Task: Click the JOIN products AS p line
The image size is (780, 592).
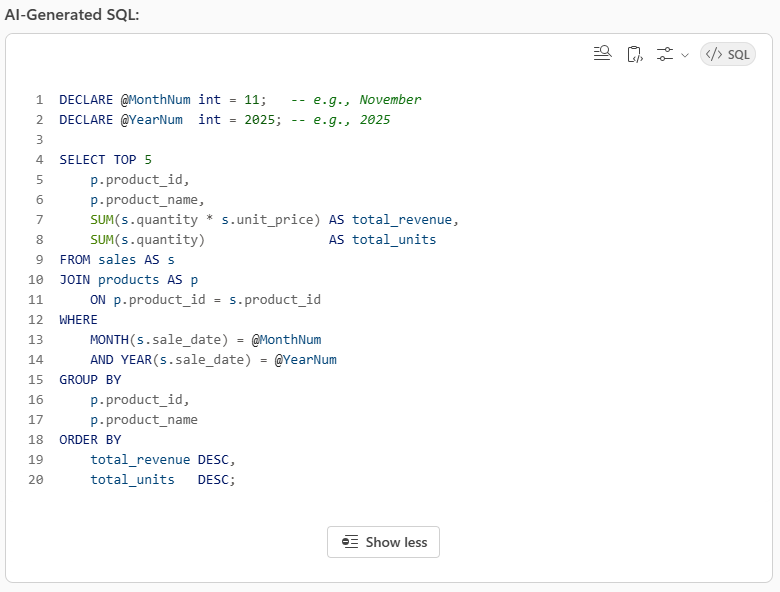Action: tap(128, 280)
